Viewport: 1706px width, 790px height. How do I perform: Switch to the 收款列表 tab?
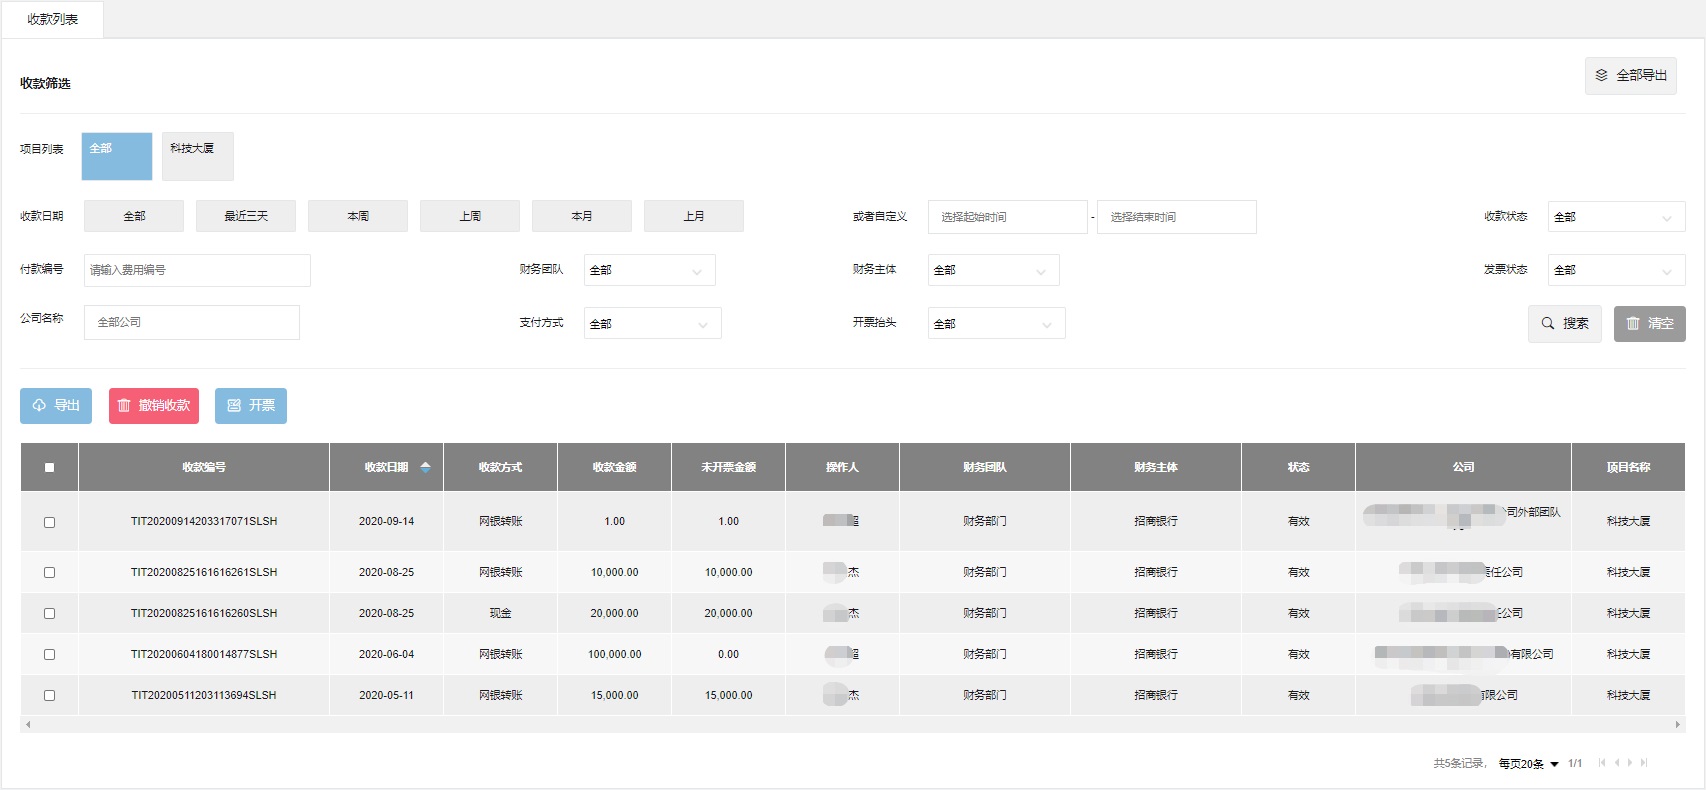point(52,20)
